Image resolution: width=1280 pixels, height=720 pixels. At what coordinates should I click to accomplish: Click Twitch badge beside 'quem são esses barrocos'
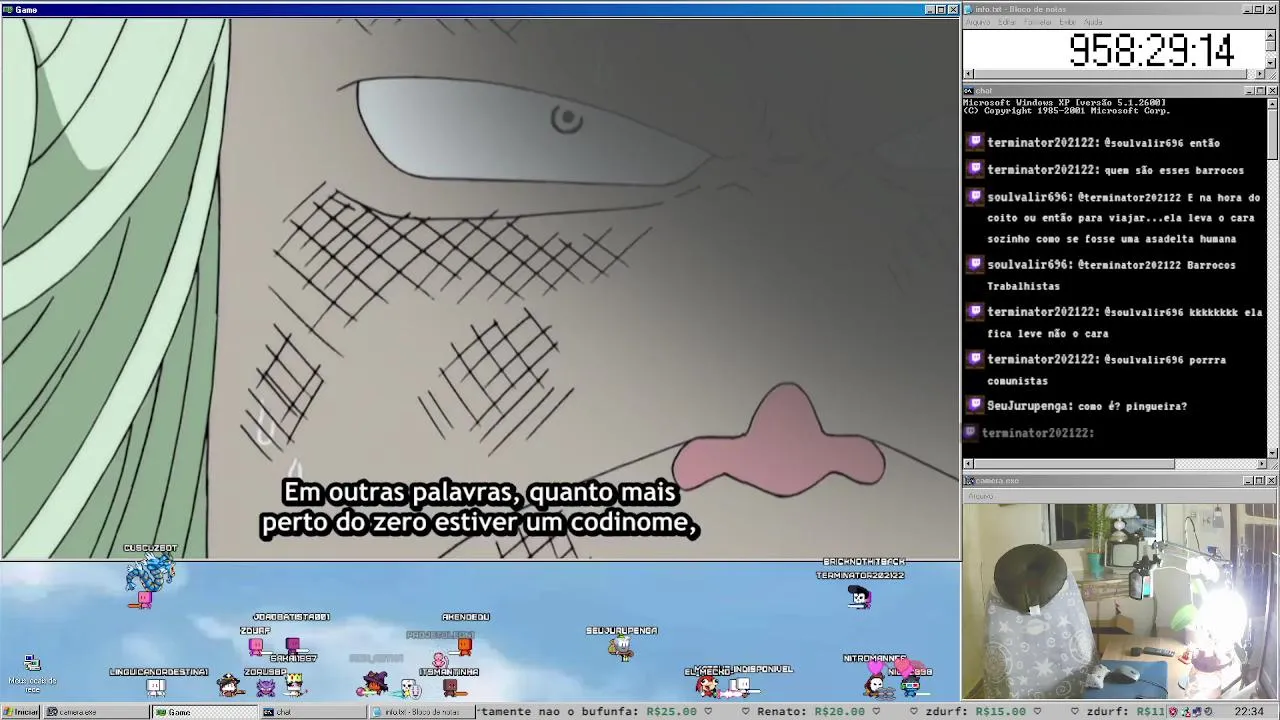[x=975, y=170]
